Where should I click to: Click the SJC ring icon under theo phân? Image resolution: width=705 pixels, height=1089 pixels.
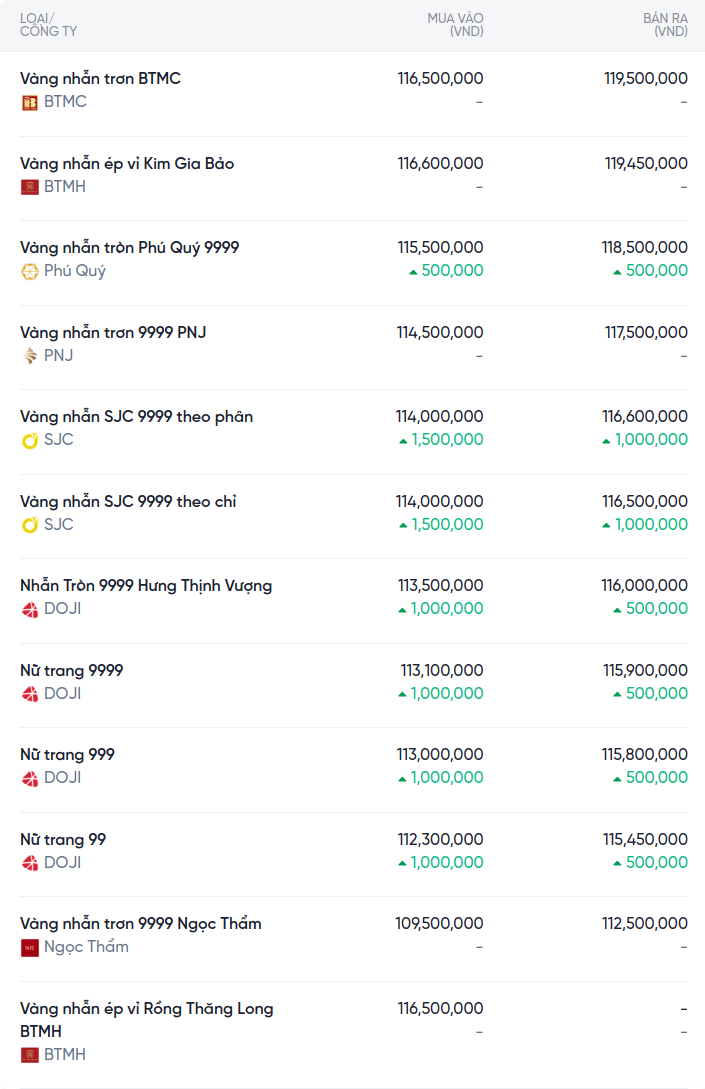29,440
